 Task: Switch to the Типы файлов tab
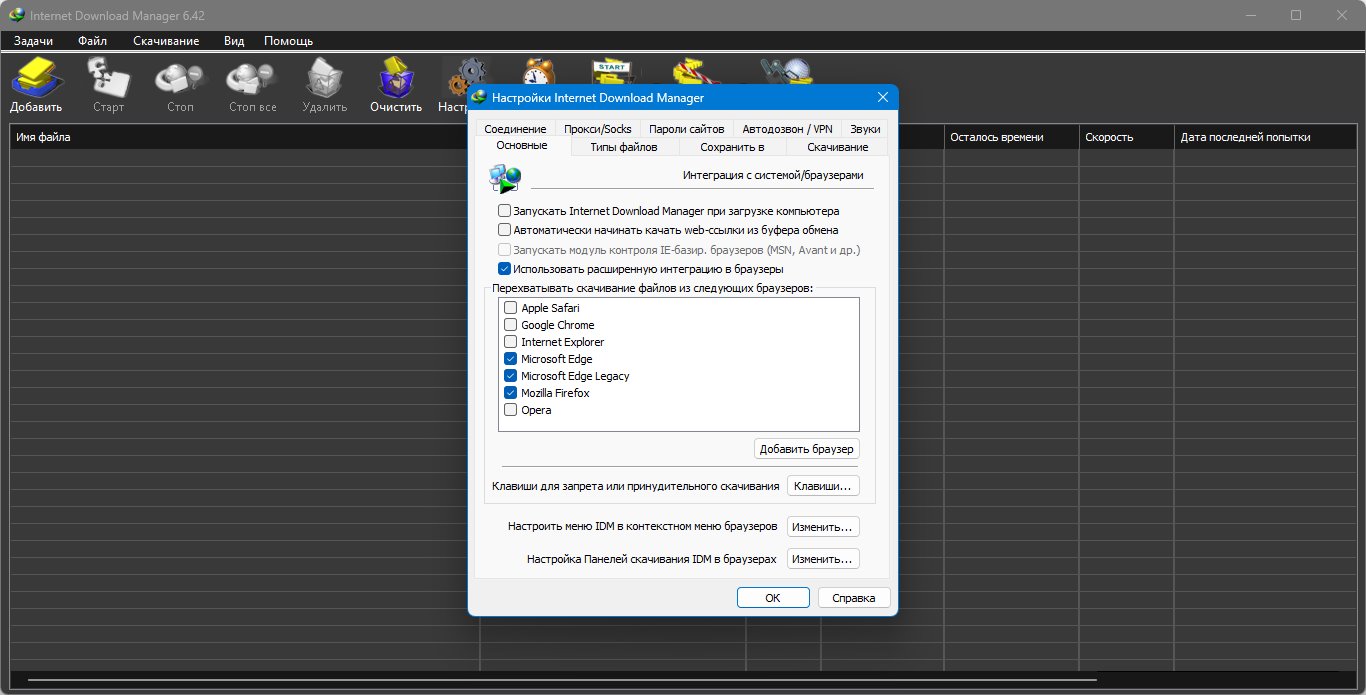pyautogui.click(x=624, y=147)
